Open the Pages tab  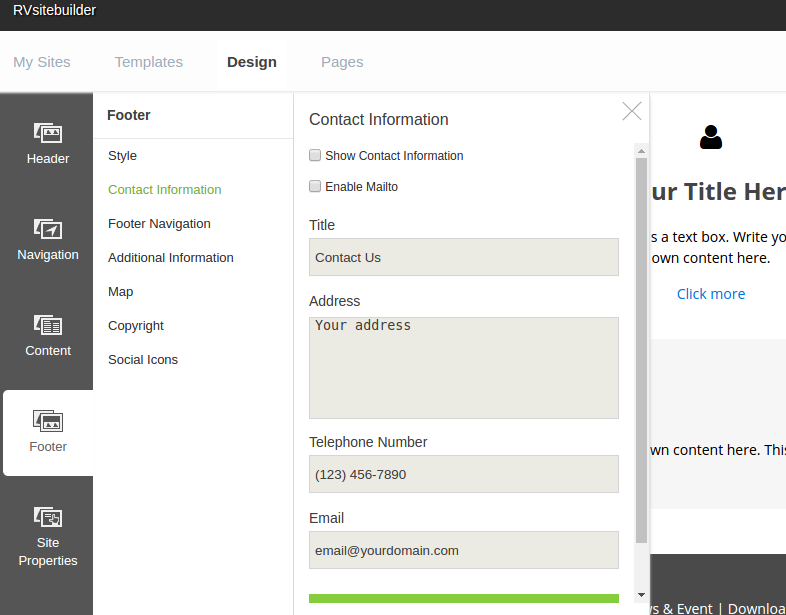pos(342,62)
